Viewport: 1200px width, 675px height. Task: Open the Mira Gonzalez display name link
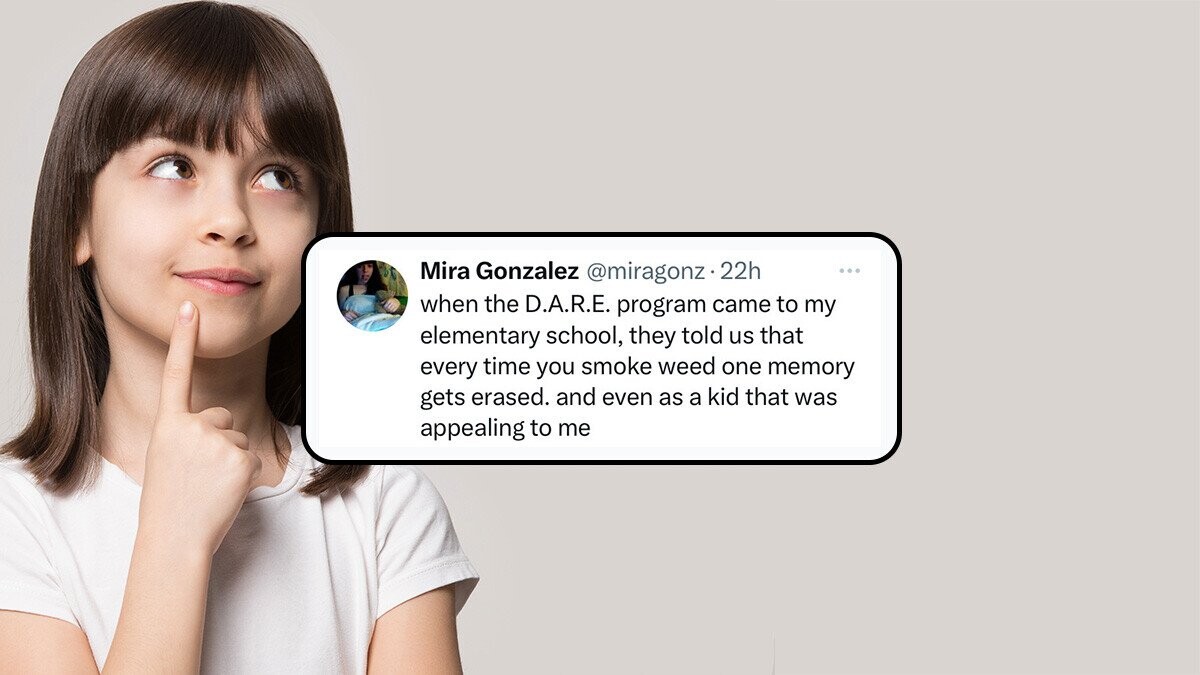pos(499,271)
